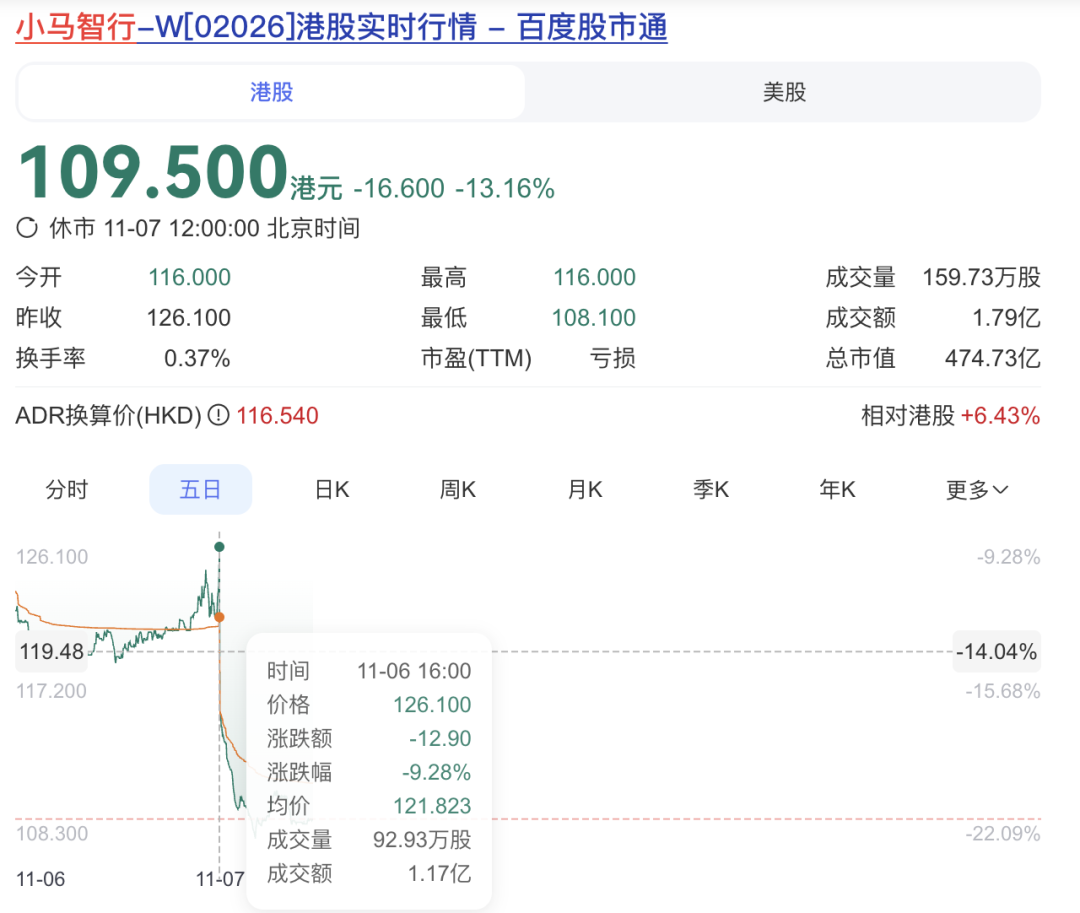1080x913 pixels.
Task: Select the 分时 intraday chart view
Action: tap(66, 489)
